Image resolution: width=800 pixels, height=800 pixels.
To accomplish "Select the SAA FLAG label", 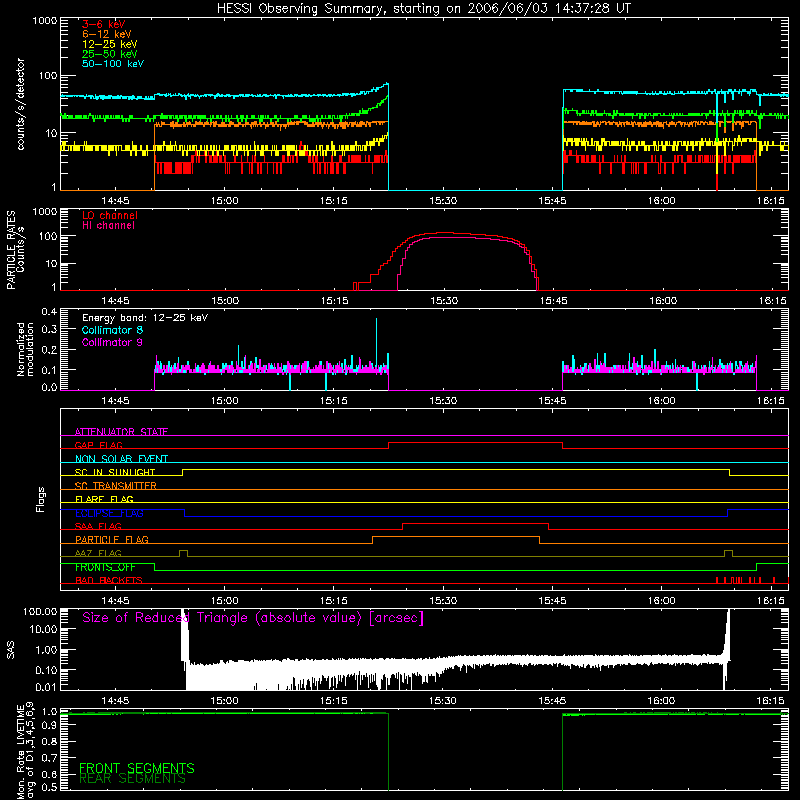I will point(98,526).
